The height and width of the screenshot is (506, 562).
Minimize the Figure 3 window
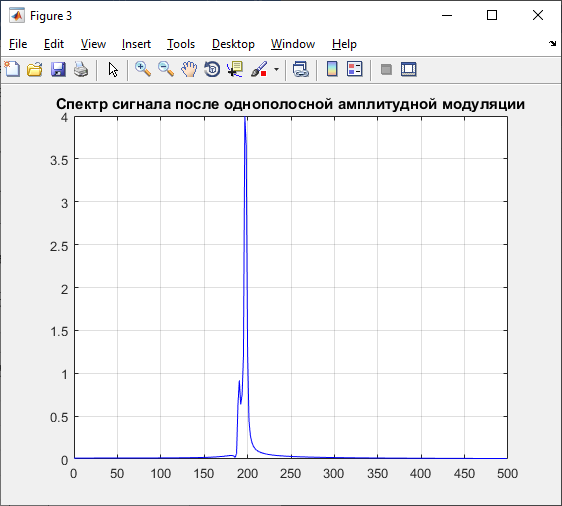pyautogui.click(x=447, y=15)
